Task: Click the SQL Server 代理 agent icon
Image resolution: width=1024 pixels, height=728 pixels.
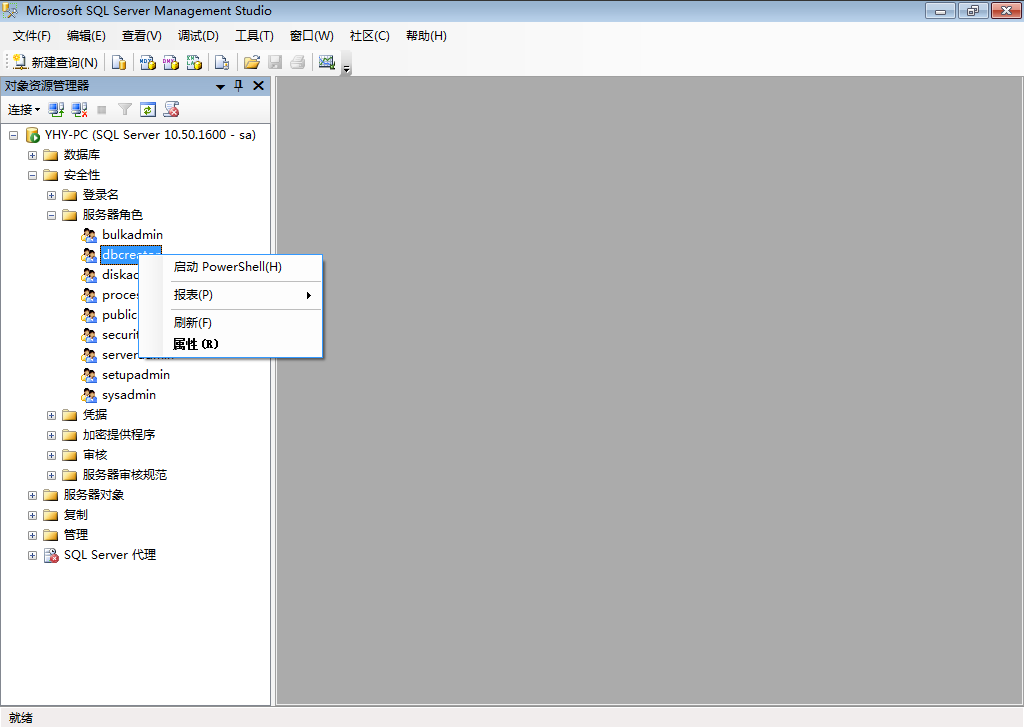Action: point(51,556)
